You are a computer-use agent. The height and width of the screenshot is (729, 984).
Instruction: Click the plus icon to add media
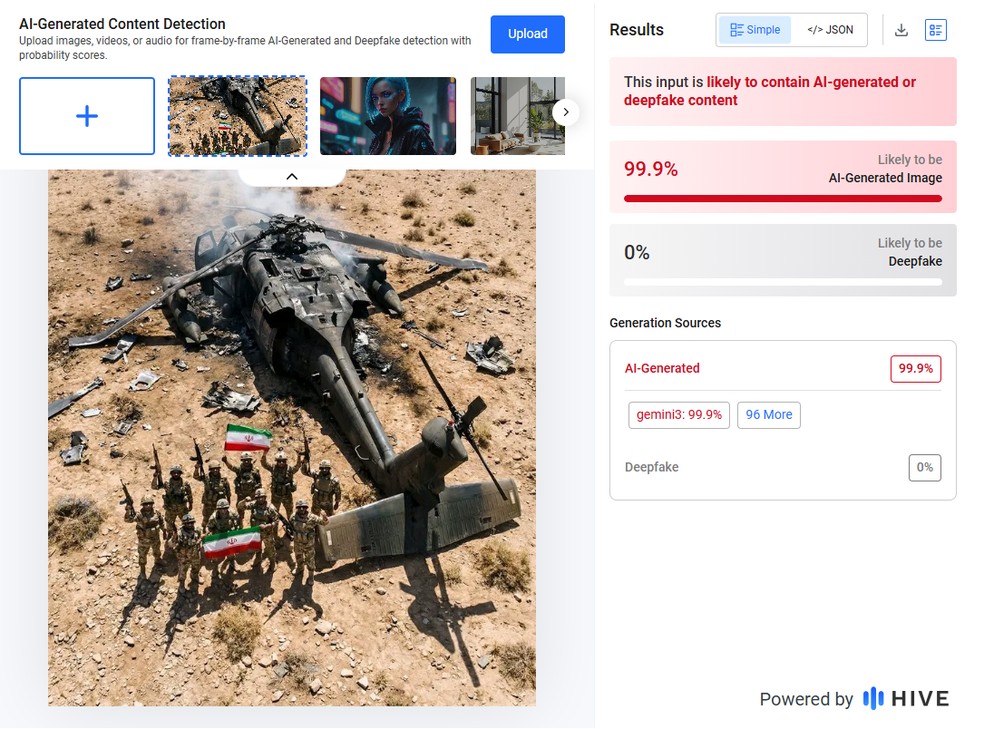point(87,116)
